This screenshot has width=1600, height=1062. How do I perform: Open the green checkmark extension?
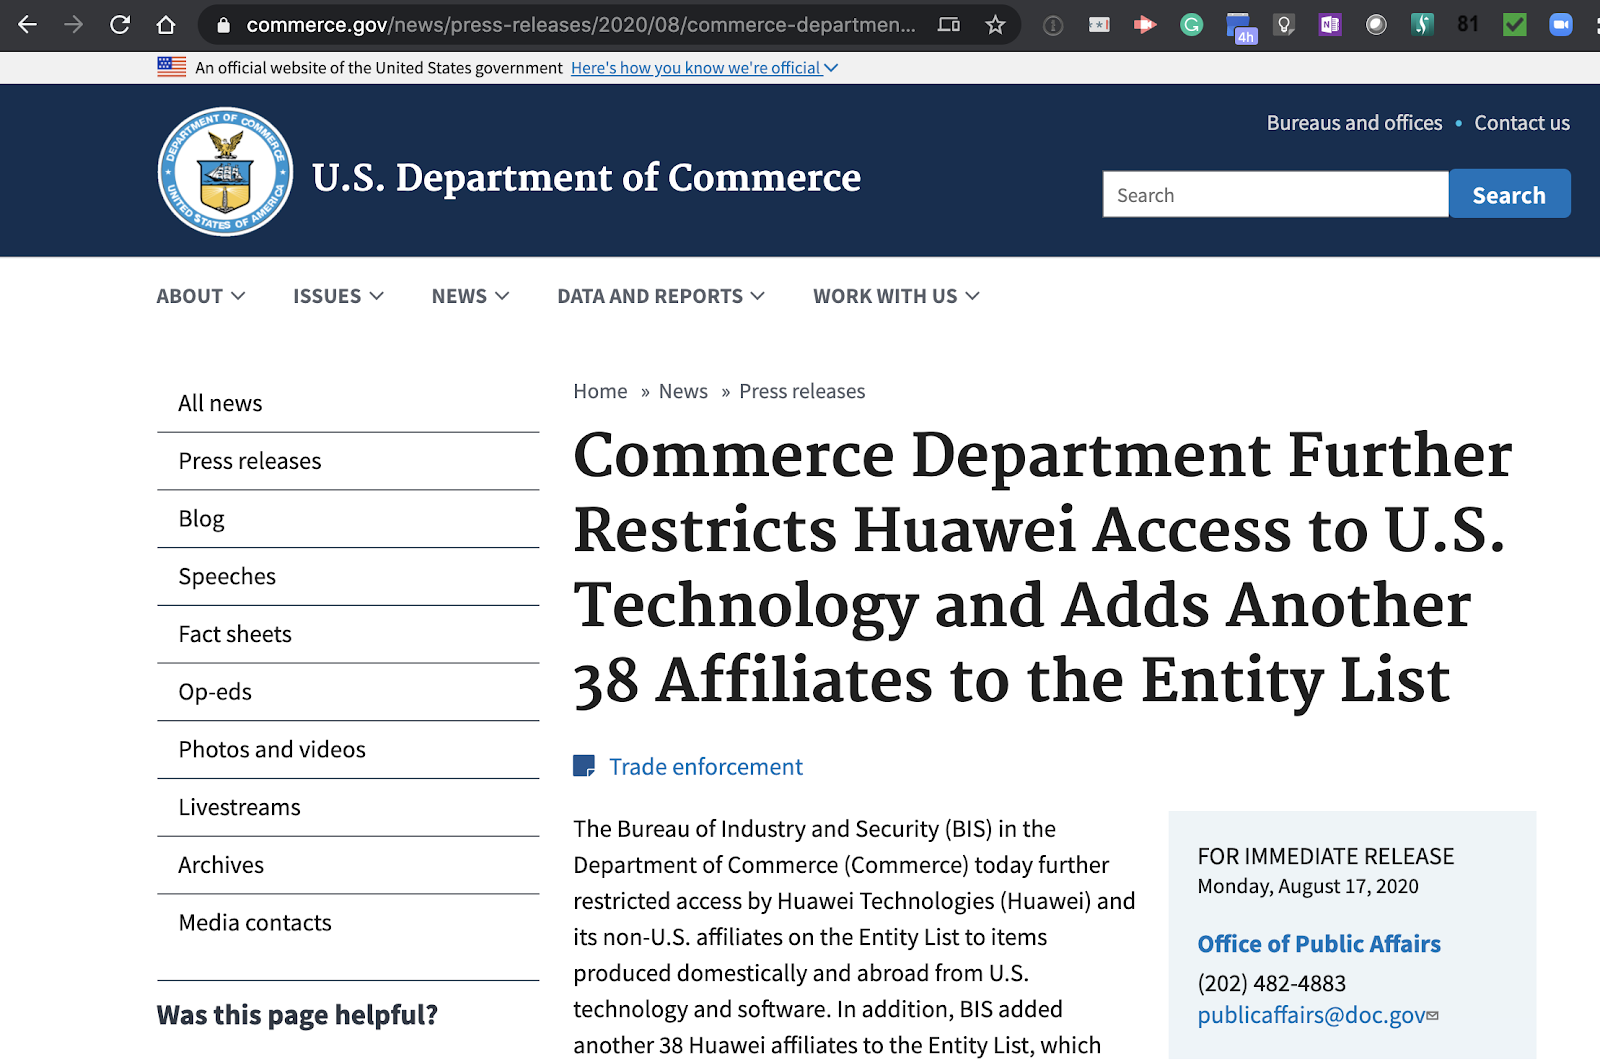[1515, 25]
